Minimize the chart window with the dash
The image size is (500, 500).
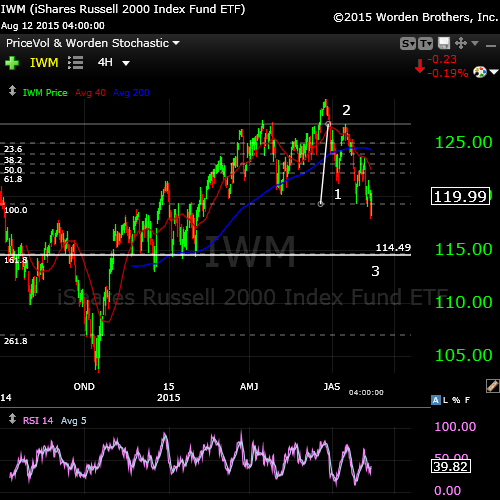pyautogui.click(x=491, y=46)
